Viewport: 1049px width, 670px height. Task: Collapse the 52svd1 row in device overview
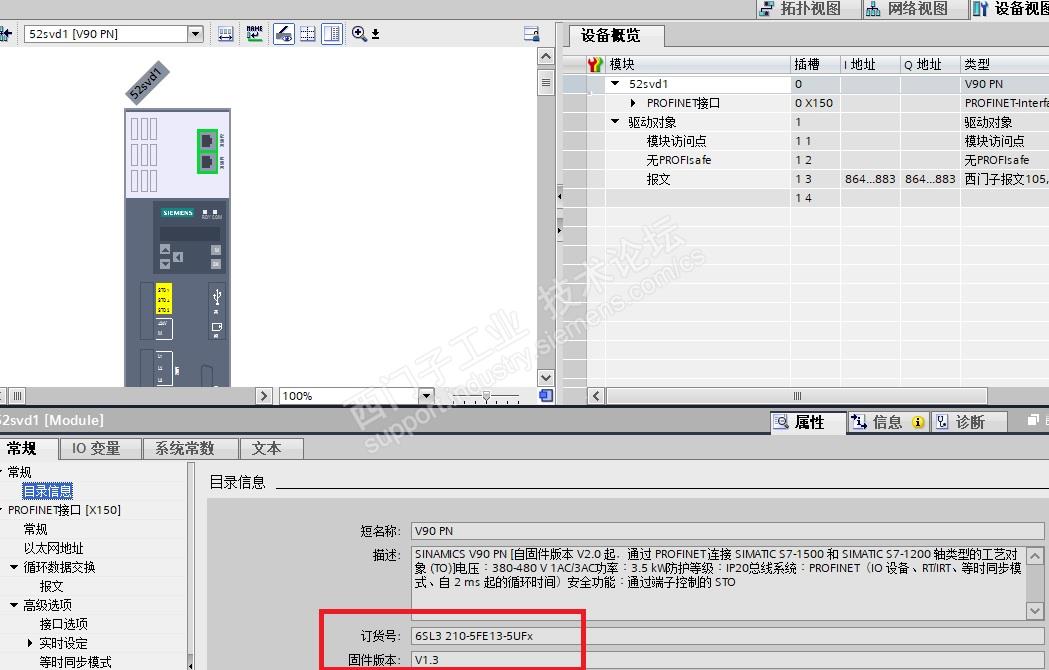click(615, 84)
